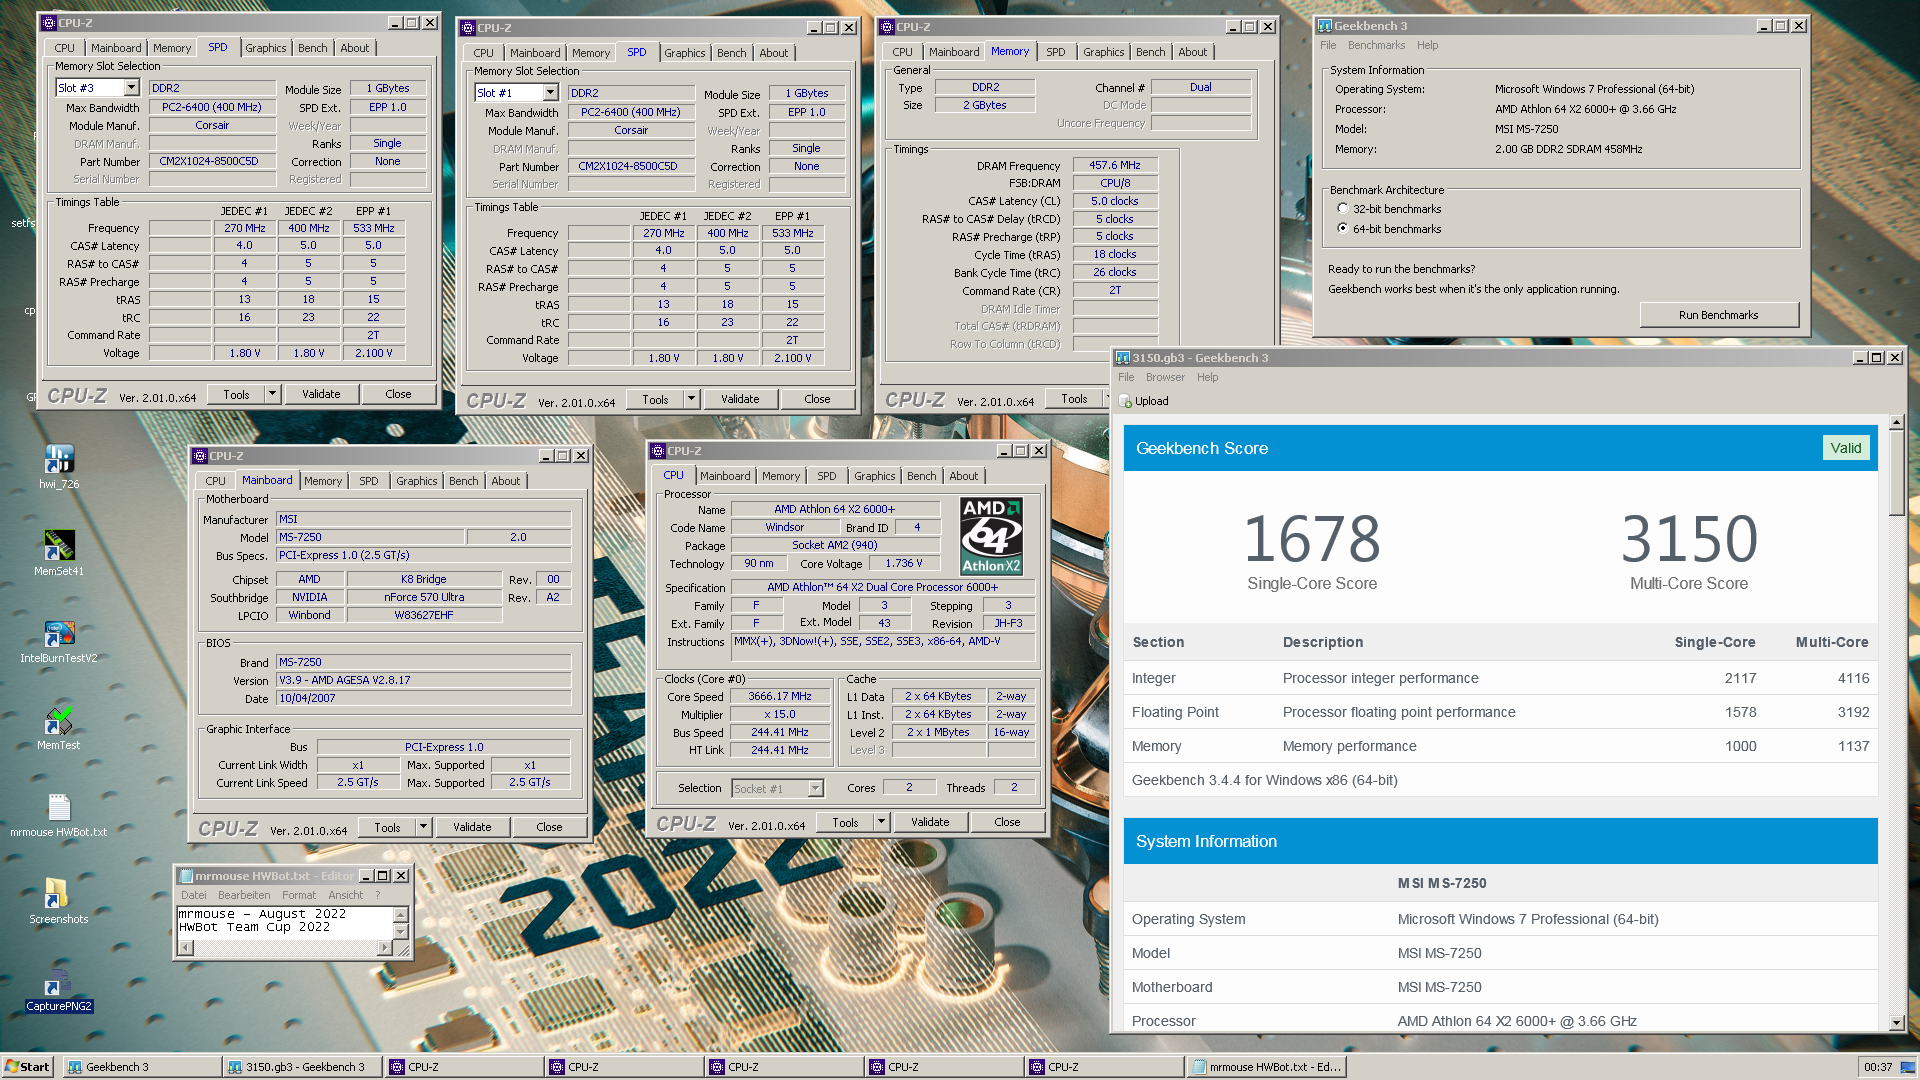1920x1080 pixels.
Task: Click BIOS version V3.9 - AMD AGESA V2.8.17
Action: coord(424,680)
